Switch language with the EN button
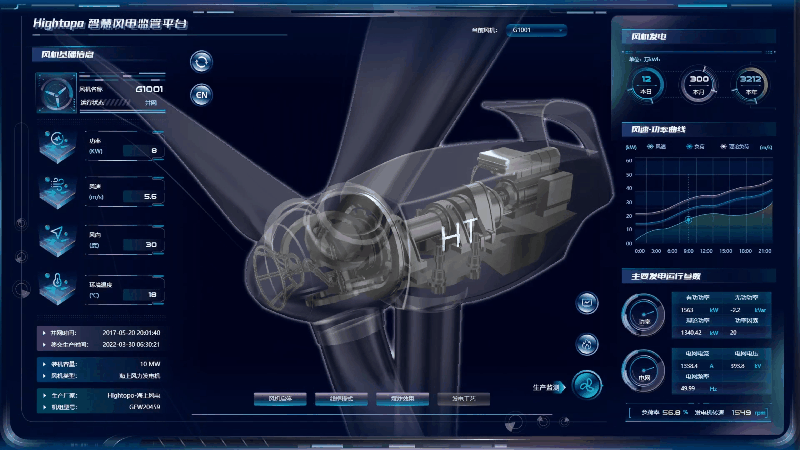Viewport: 800px width, 450px height. [x=202, y=94]
